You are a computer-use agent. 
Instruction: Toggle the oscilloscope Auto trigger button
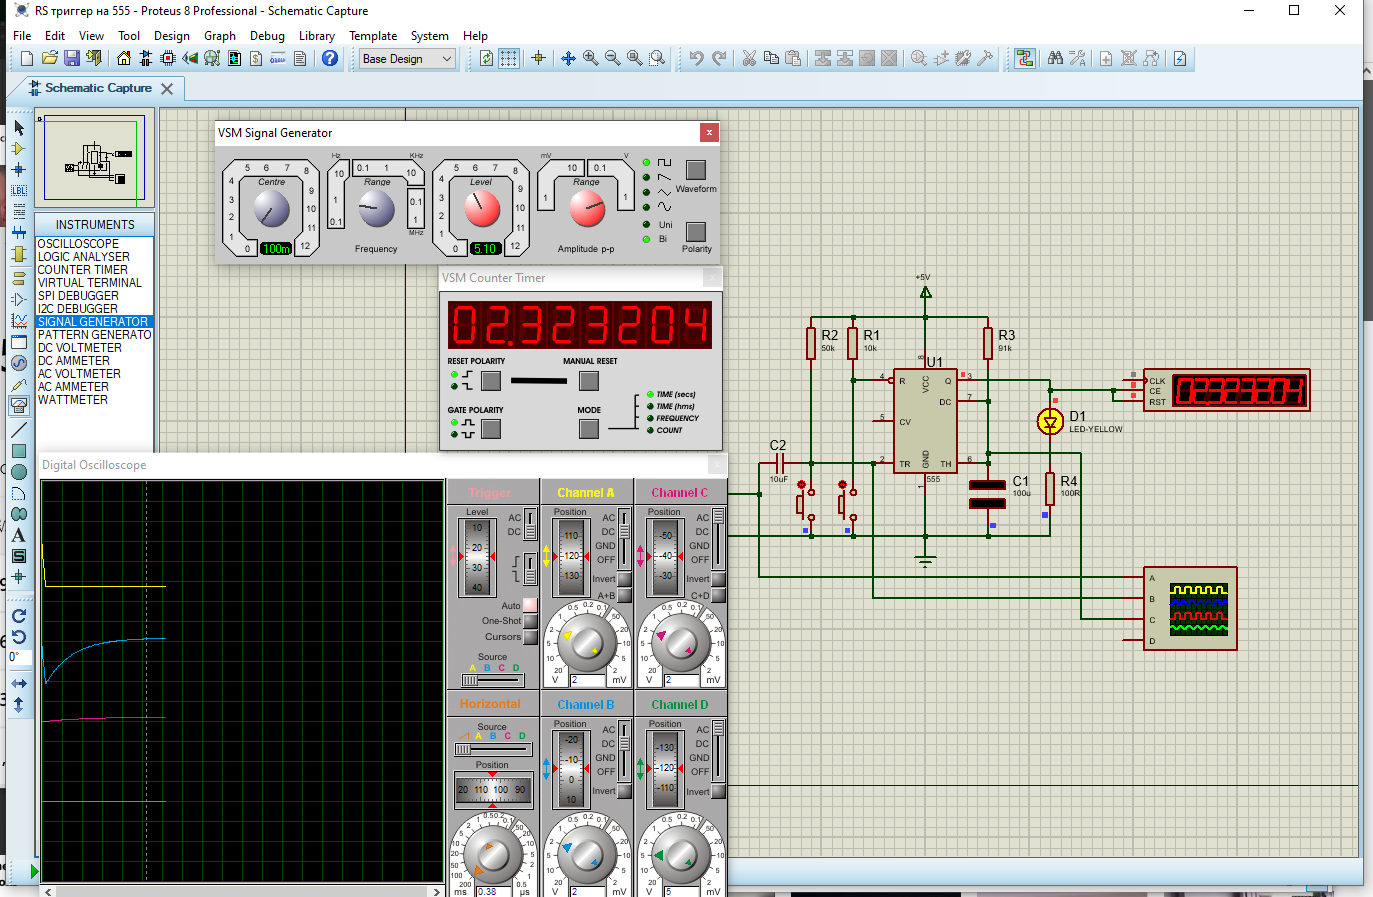[x=531, y=605]
